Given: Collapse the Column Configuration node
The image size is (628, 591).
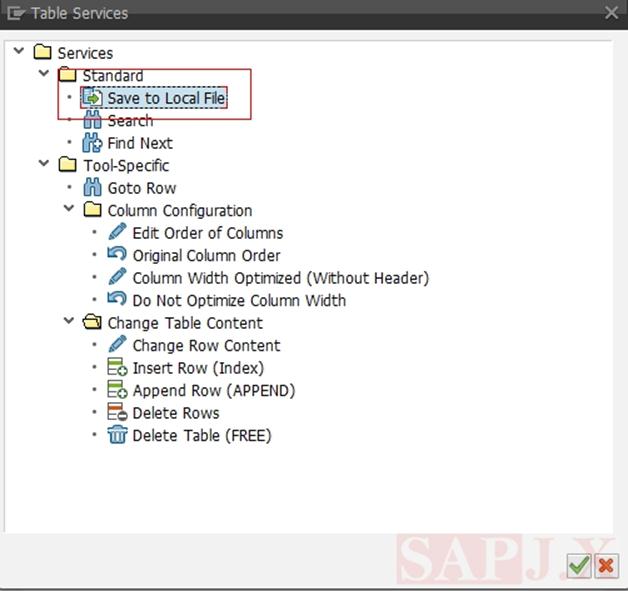Looking at the screenshot, I should click(x=69, y=209).
